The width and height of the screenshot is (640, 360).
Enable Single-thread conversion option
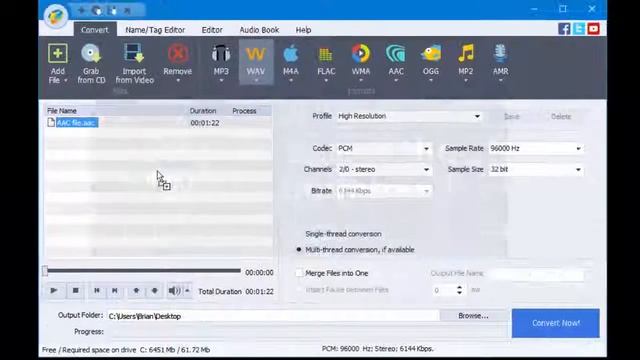(343, 234)
